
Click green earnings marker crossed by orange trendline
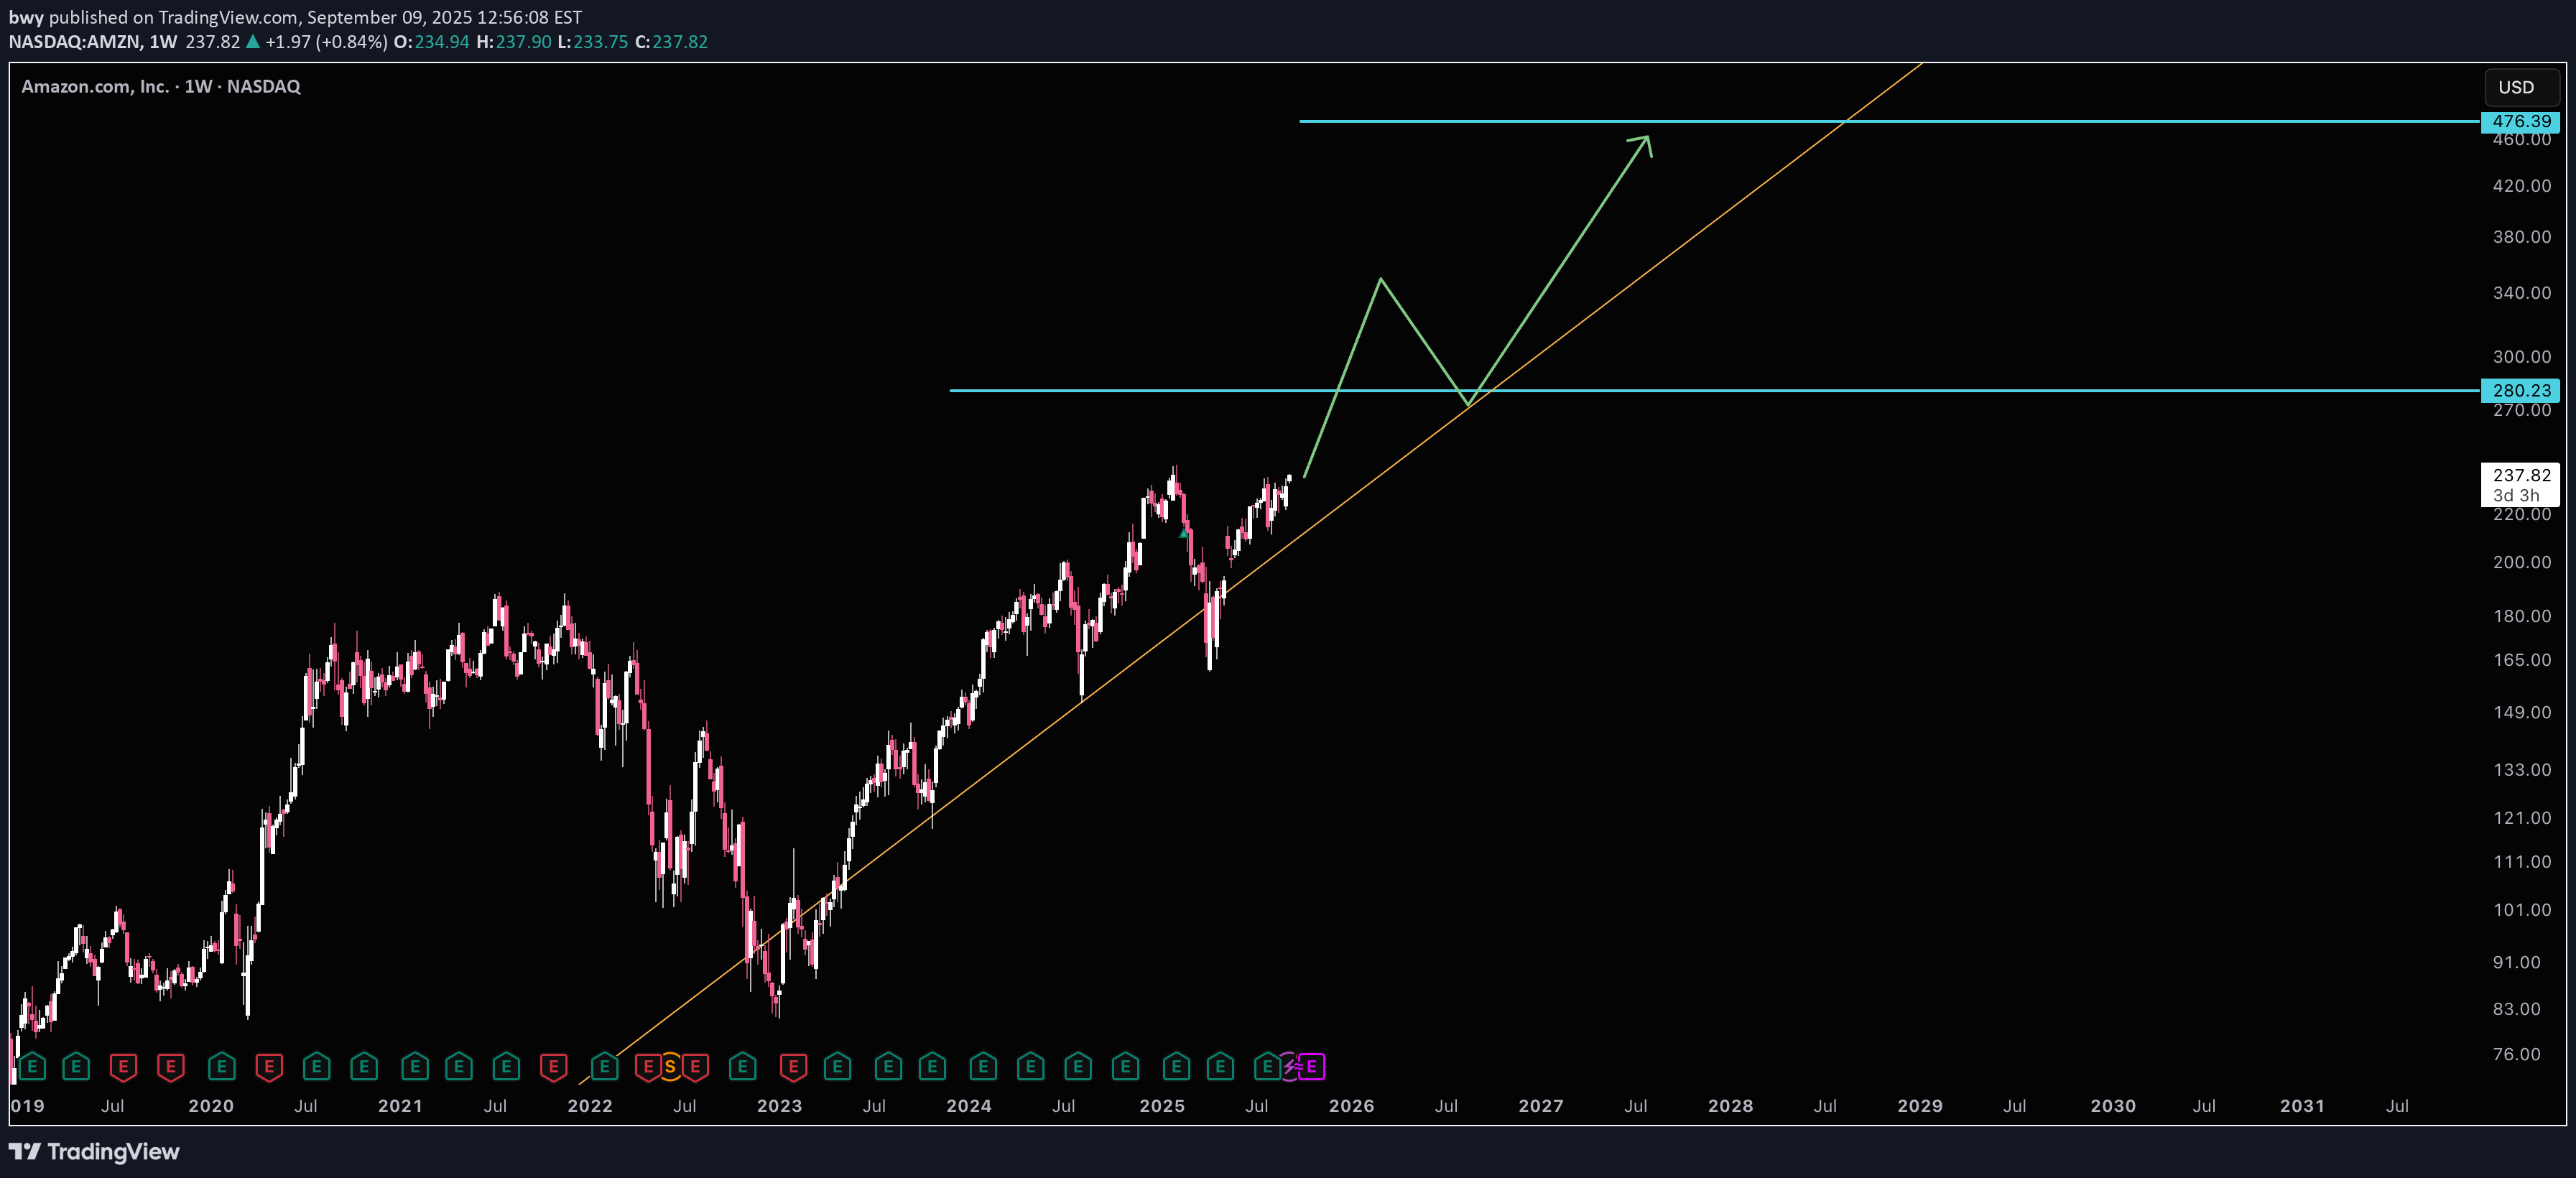pos(604,1067)
